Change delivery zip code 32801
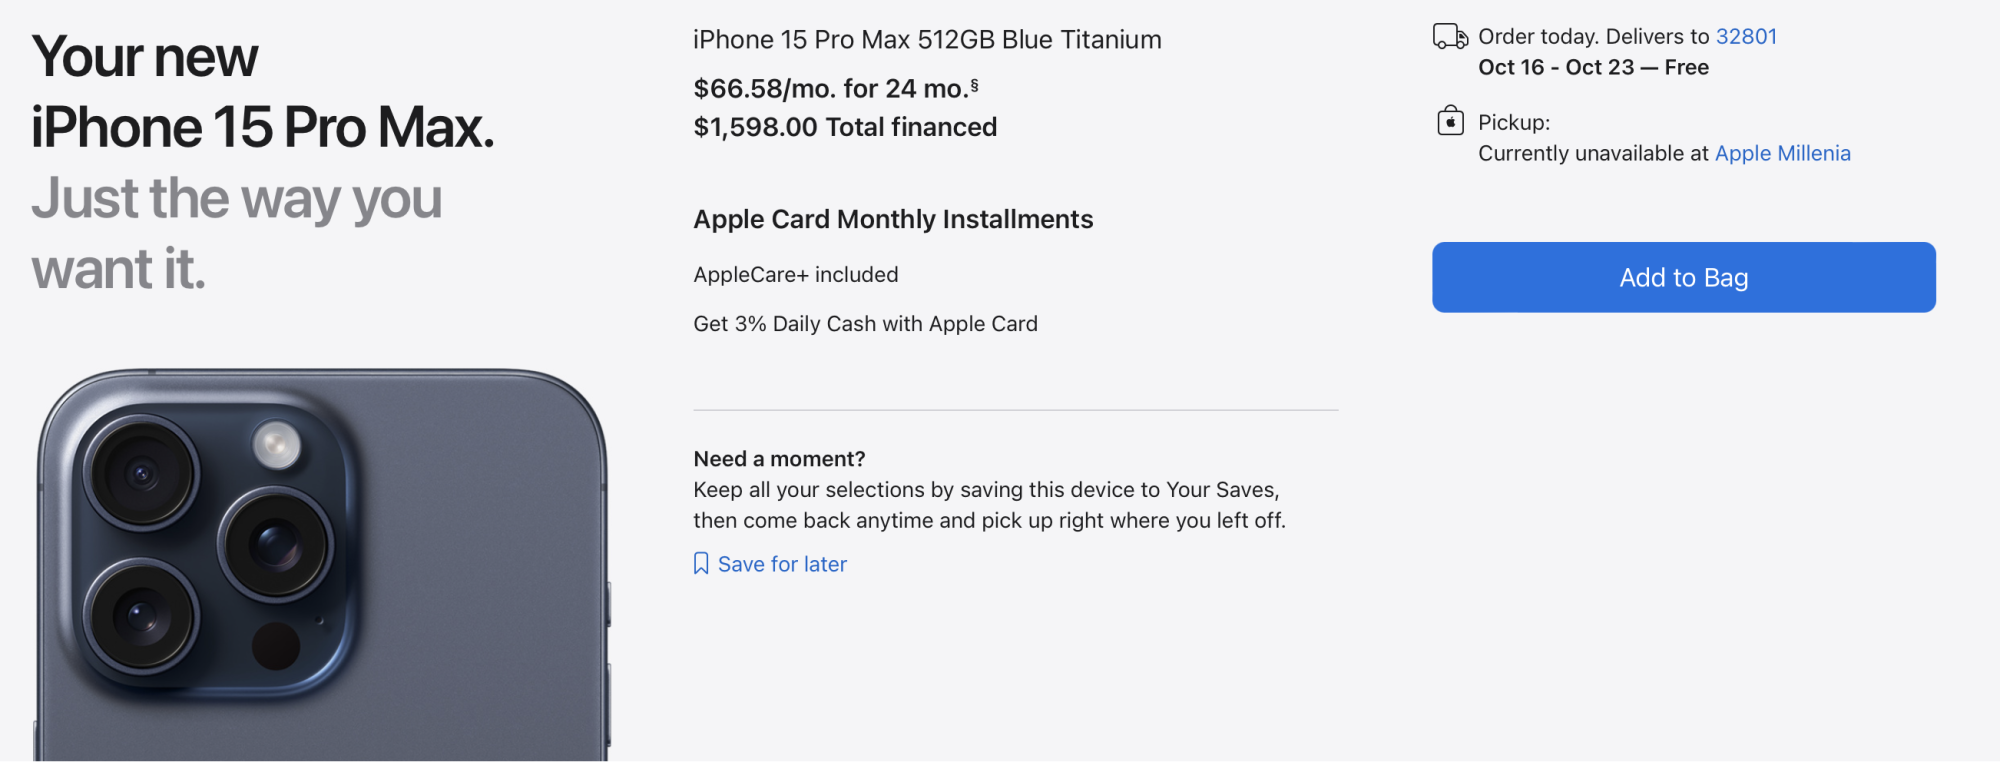 coord(1746,36)
